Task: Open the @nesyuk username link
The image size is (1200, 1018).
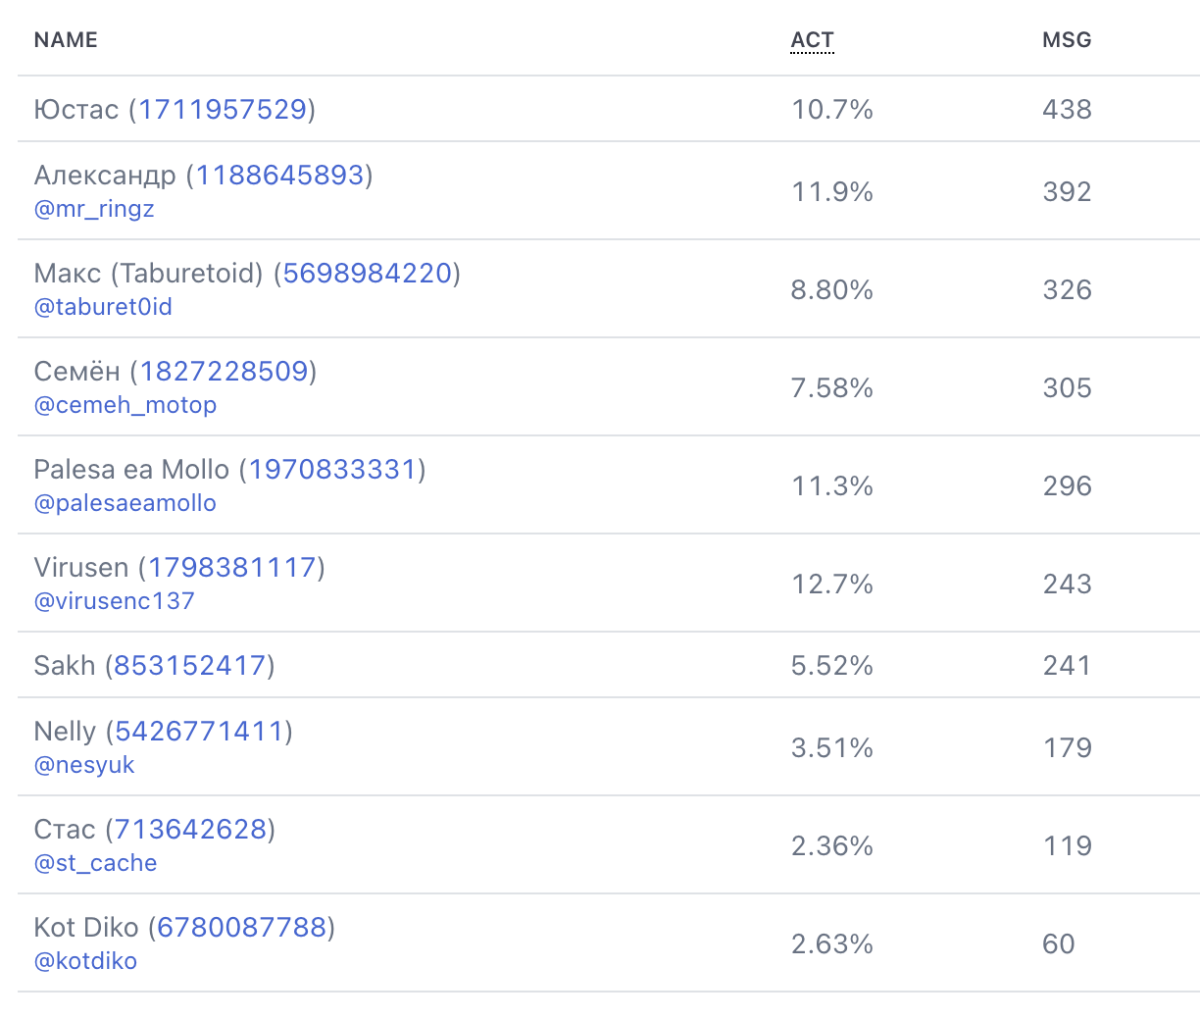Action: (x=84, y=765)
